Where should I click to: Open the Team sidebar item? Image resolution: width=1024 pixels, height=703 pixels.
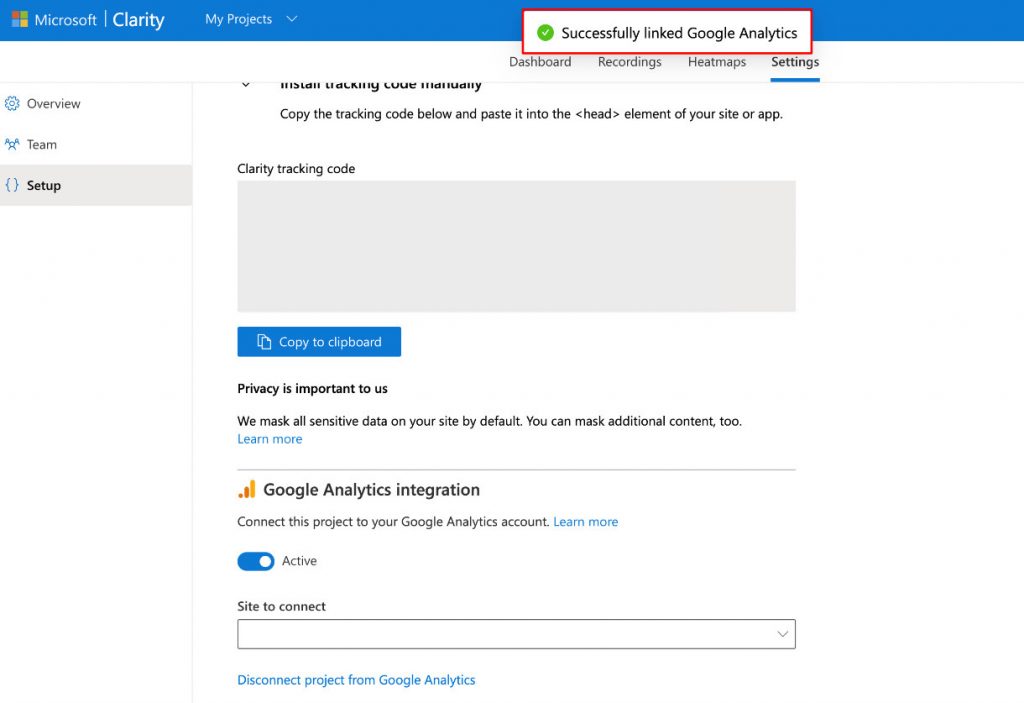(x=96, y=144)
